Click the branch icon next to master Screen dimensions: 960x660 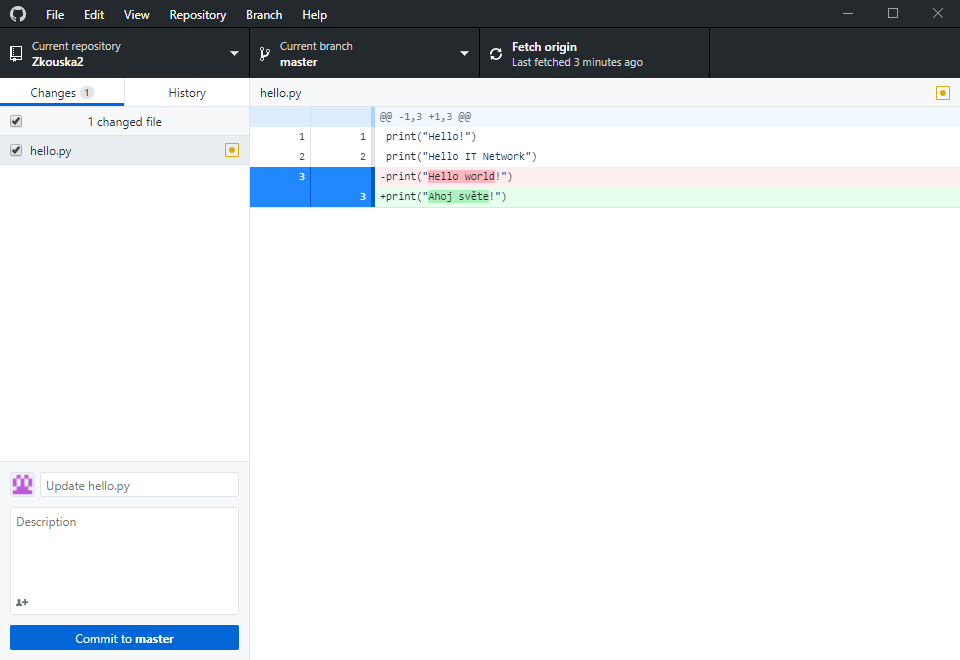pyautogui.click(x=263, y=53)
